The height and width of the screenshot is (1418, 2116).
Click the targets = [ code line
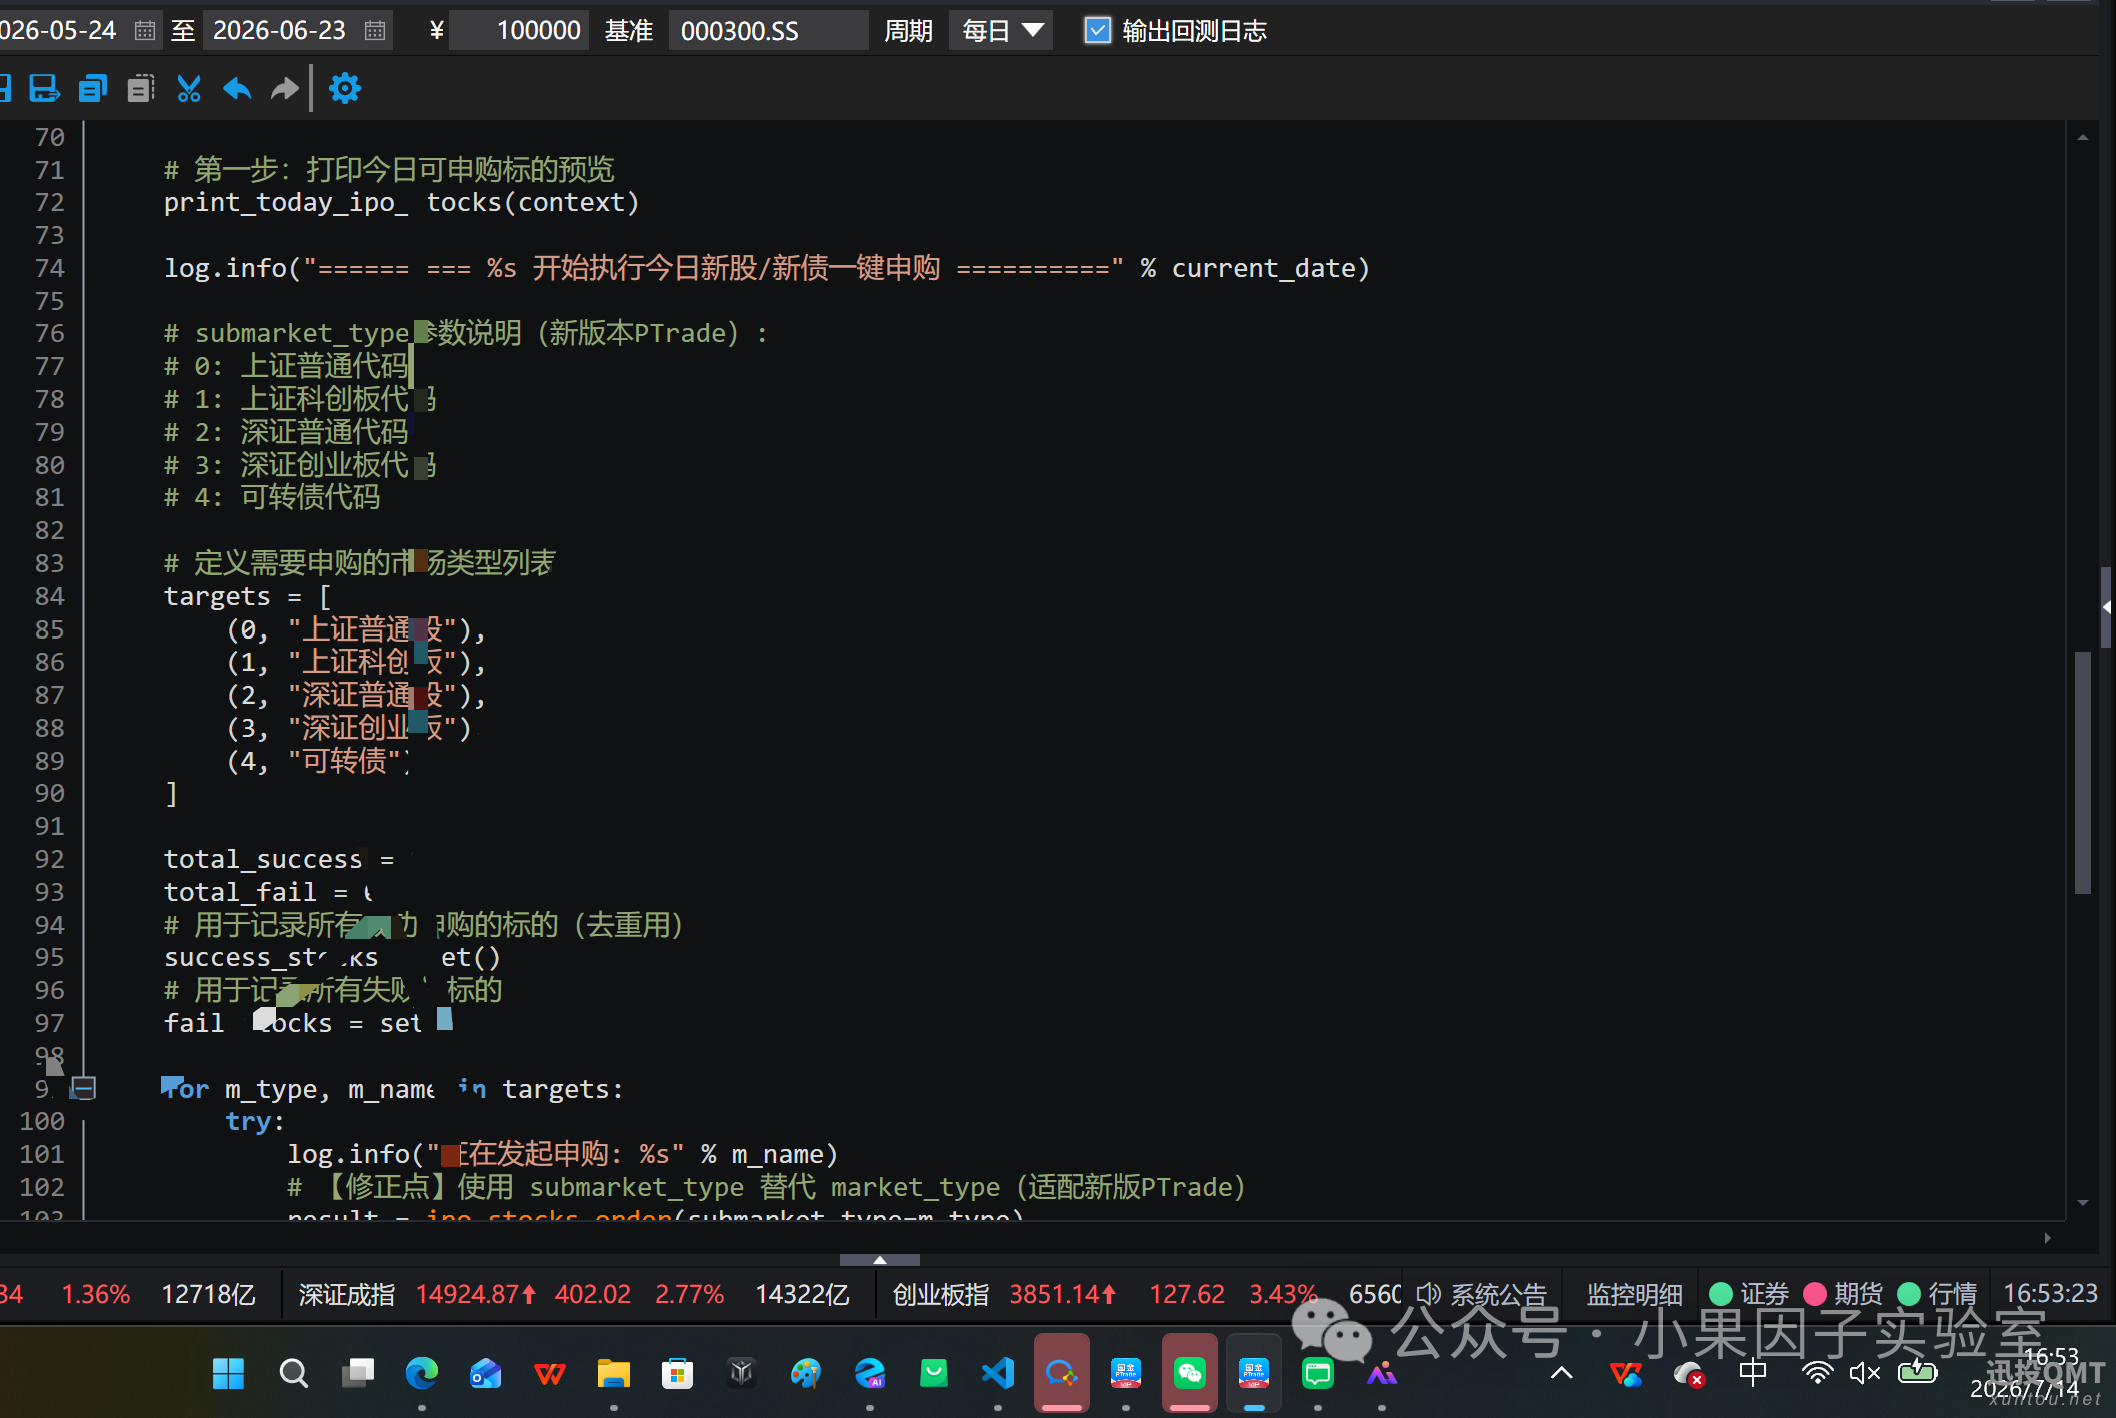coord(247,596)
